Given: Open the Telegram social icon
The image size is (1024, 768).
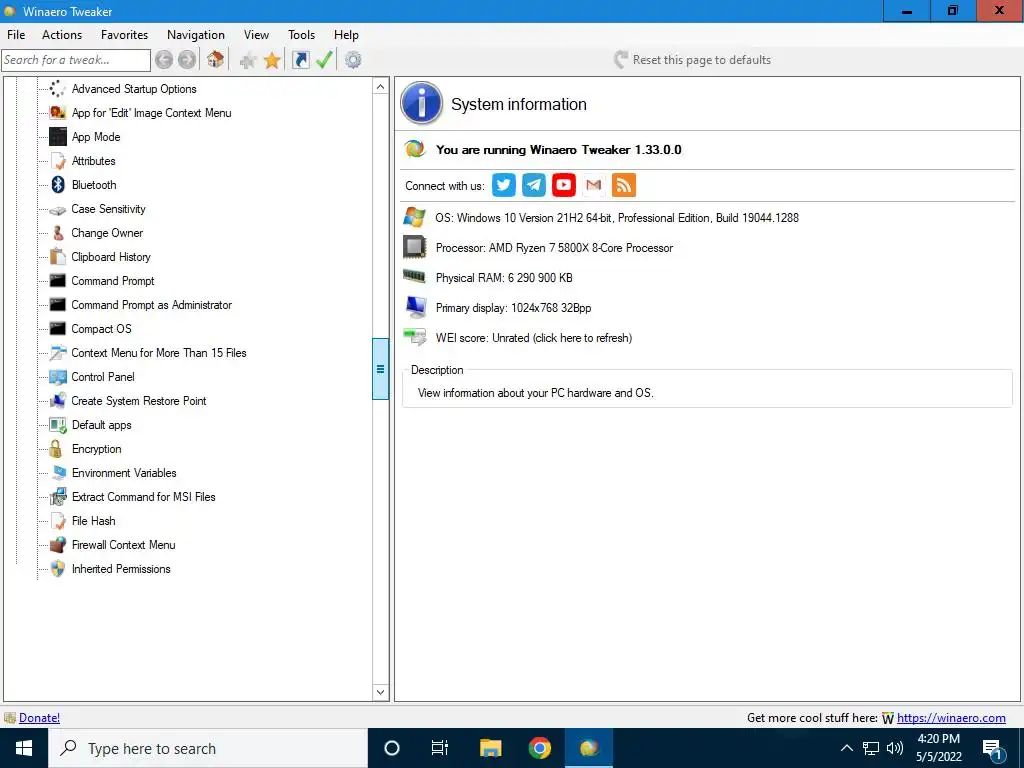Looking at the screenshot, I should point(534,185).
